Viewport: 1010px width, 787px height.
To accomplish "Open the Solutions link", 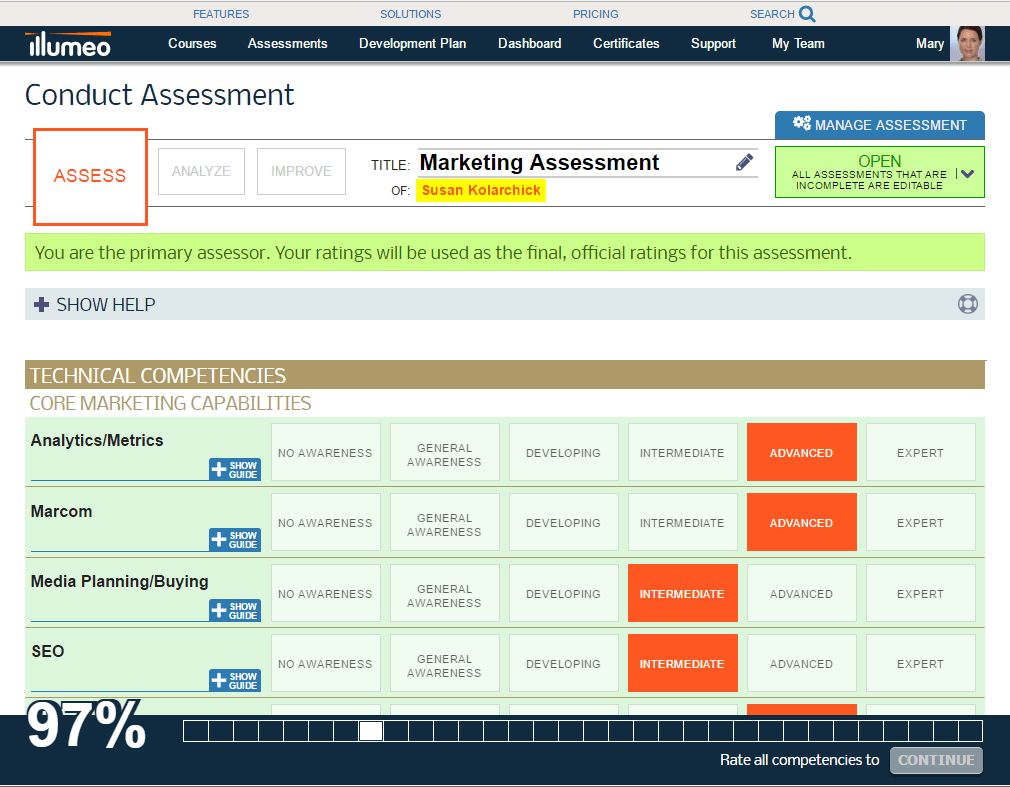I will (x=410, y=14).
